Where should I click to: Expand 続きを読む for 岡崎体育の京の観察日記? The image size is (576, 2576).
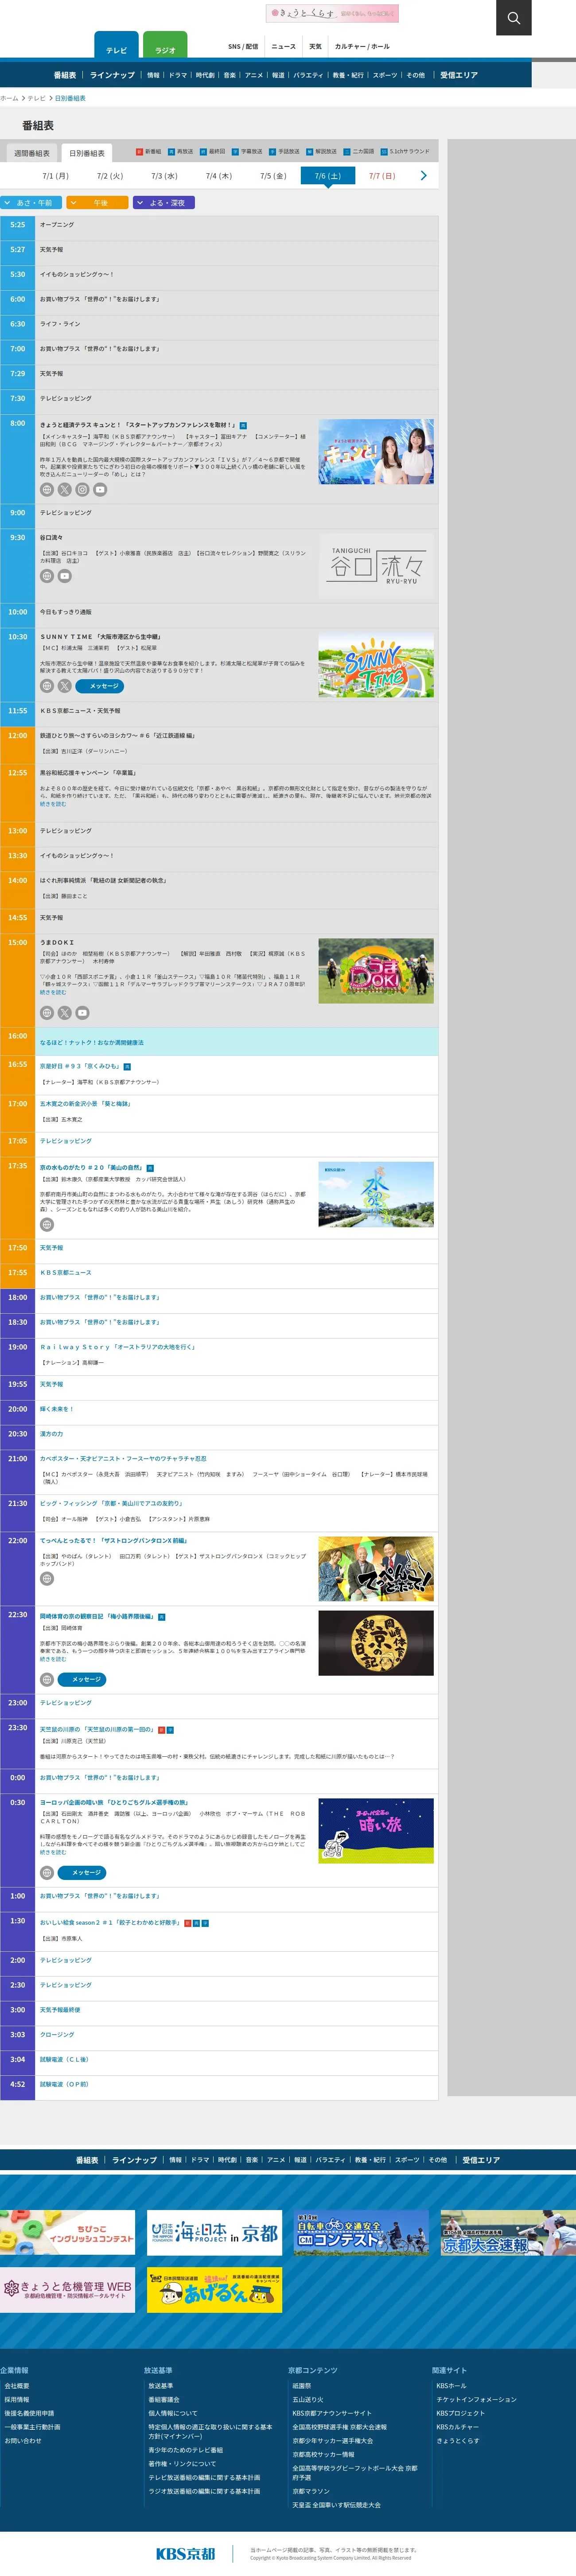click(x=53, y=1659)
